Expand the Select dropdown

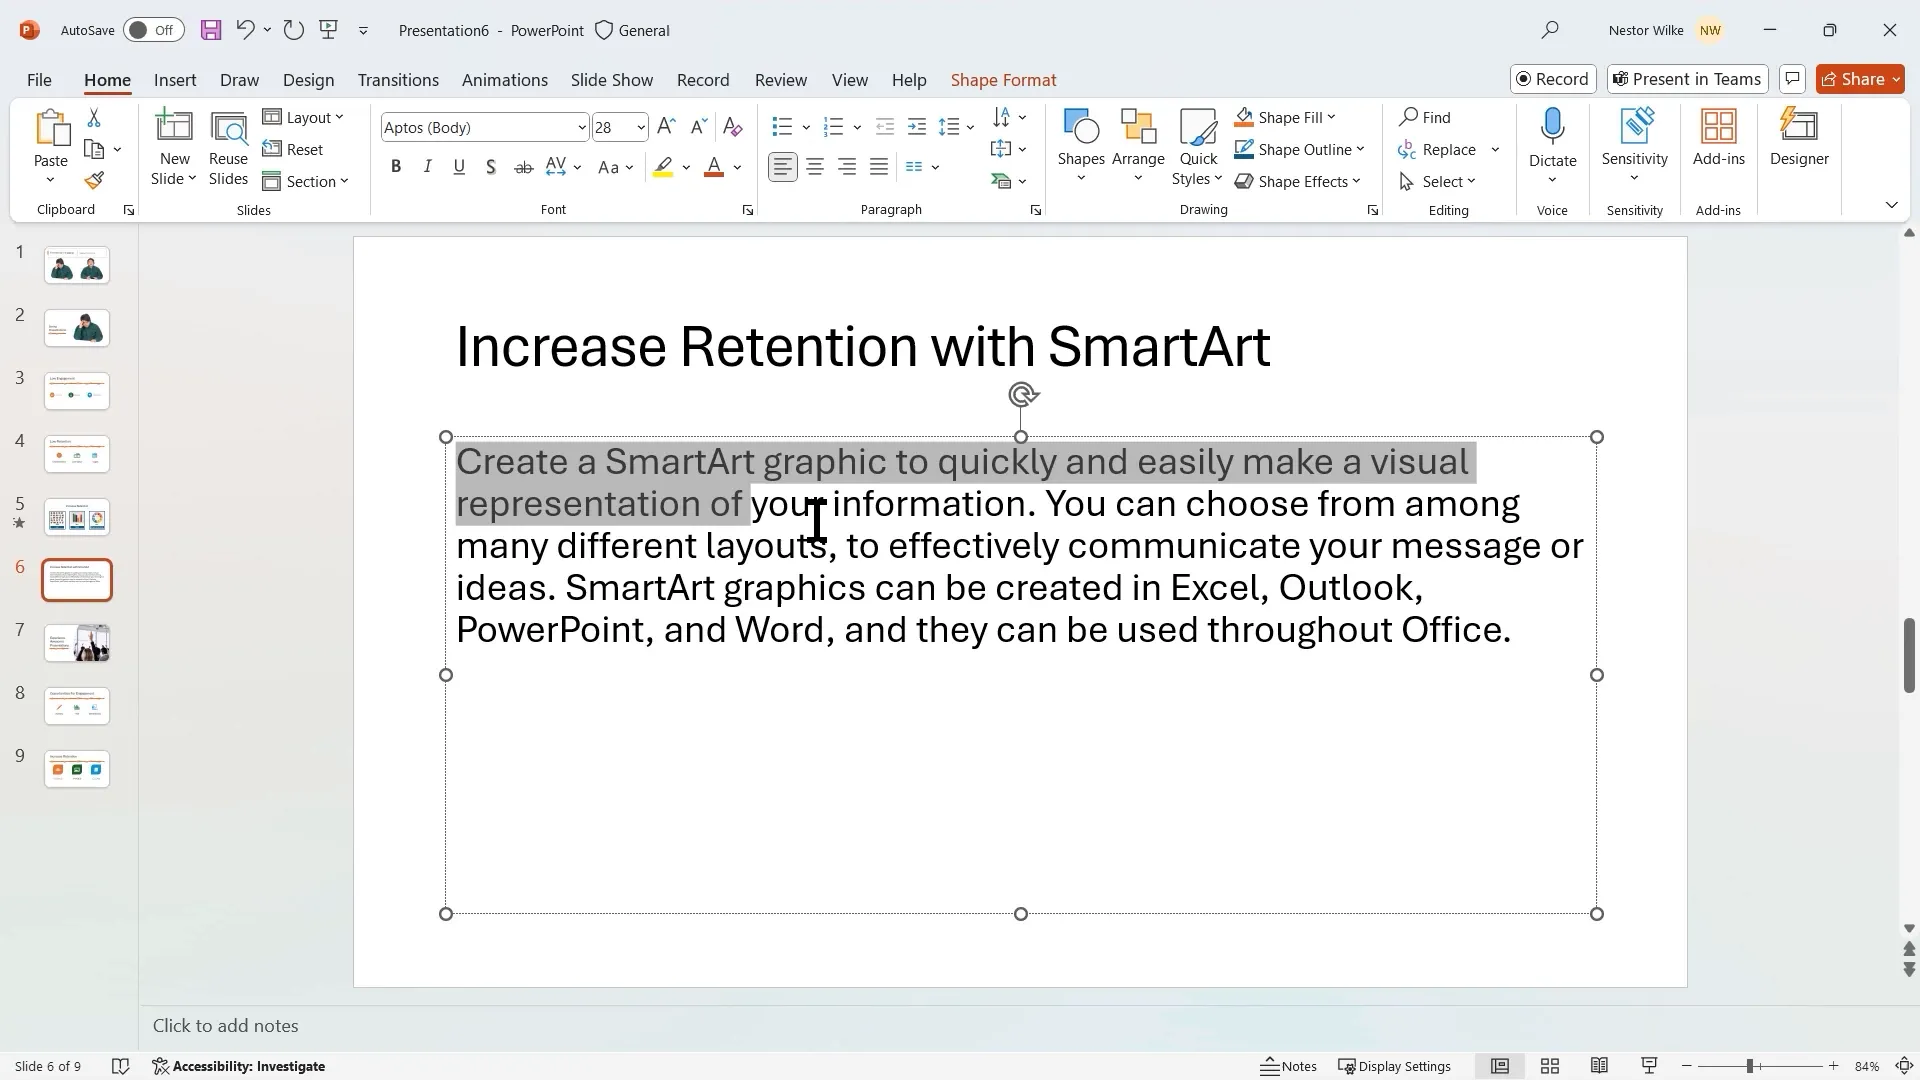1437,181
